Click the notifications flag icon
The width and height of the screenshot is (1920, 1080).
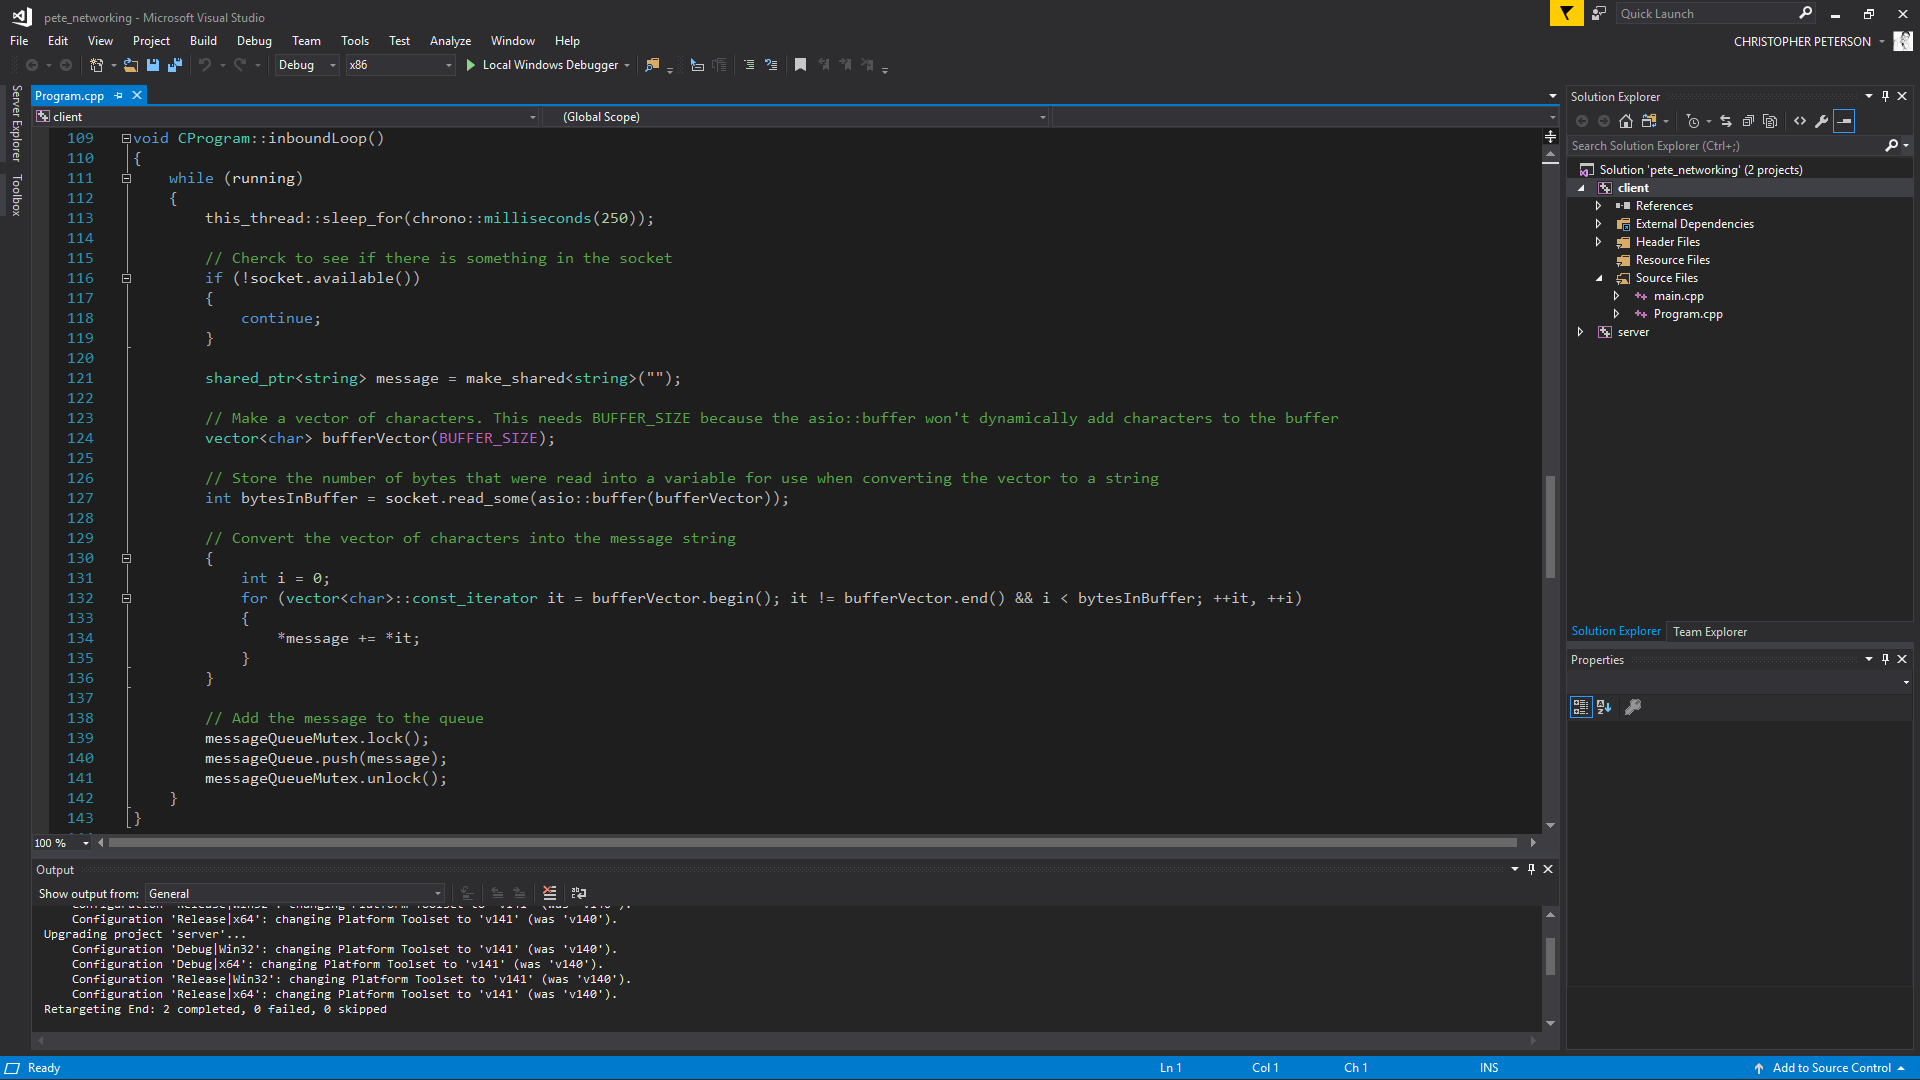(1566, 13)
